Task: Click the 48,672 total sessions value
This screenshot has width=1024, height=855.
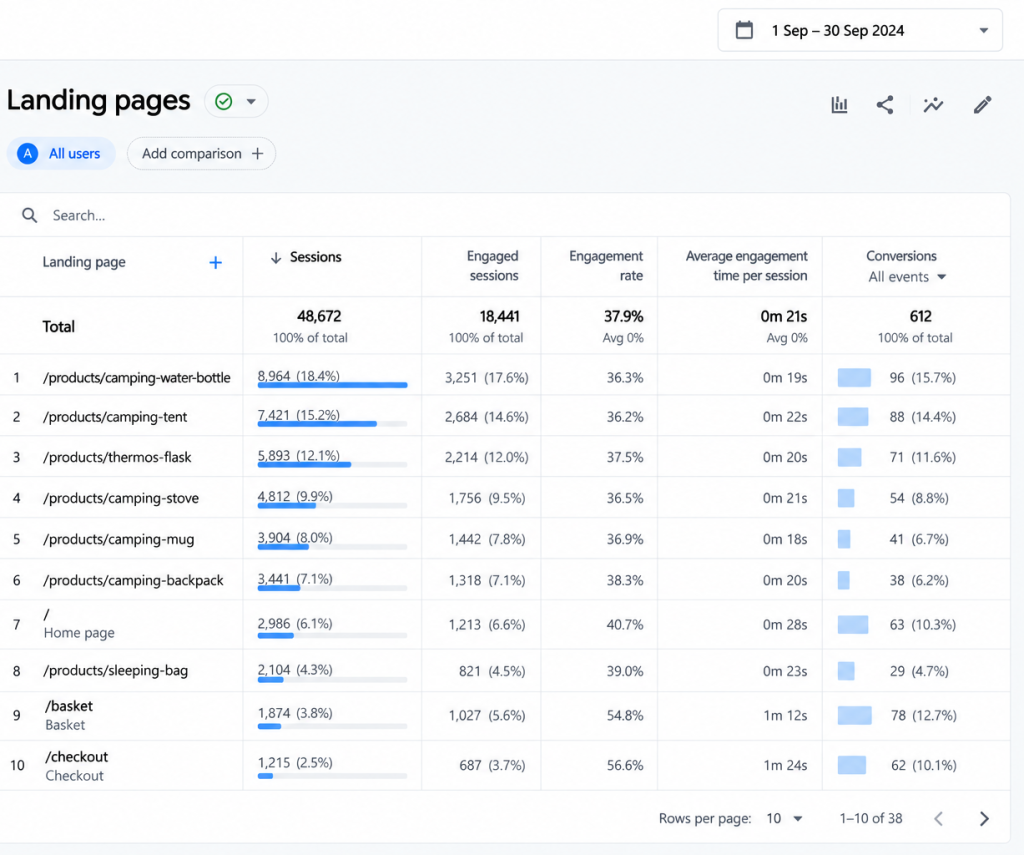Action: pyautogui.click(x=319, y=316)
